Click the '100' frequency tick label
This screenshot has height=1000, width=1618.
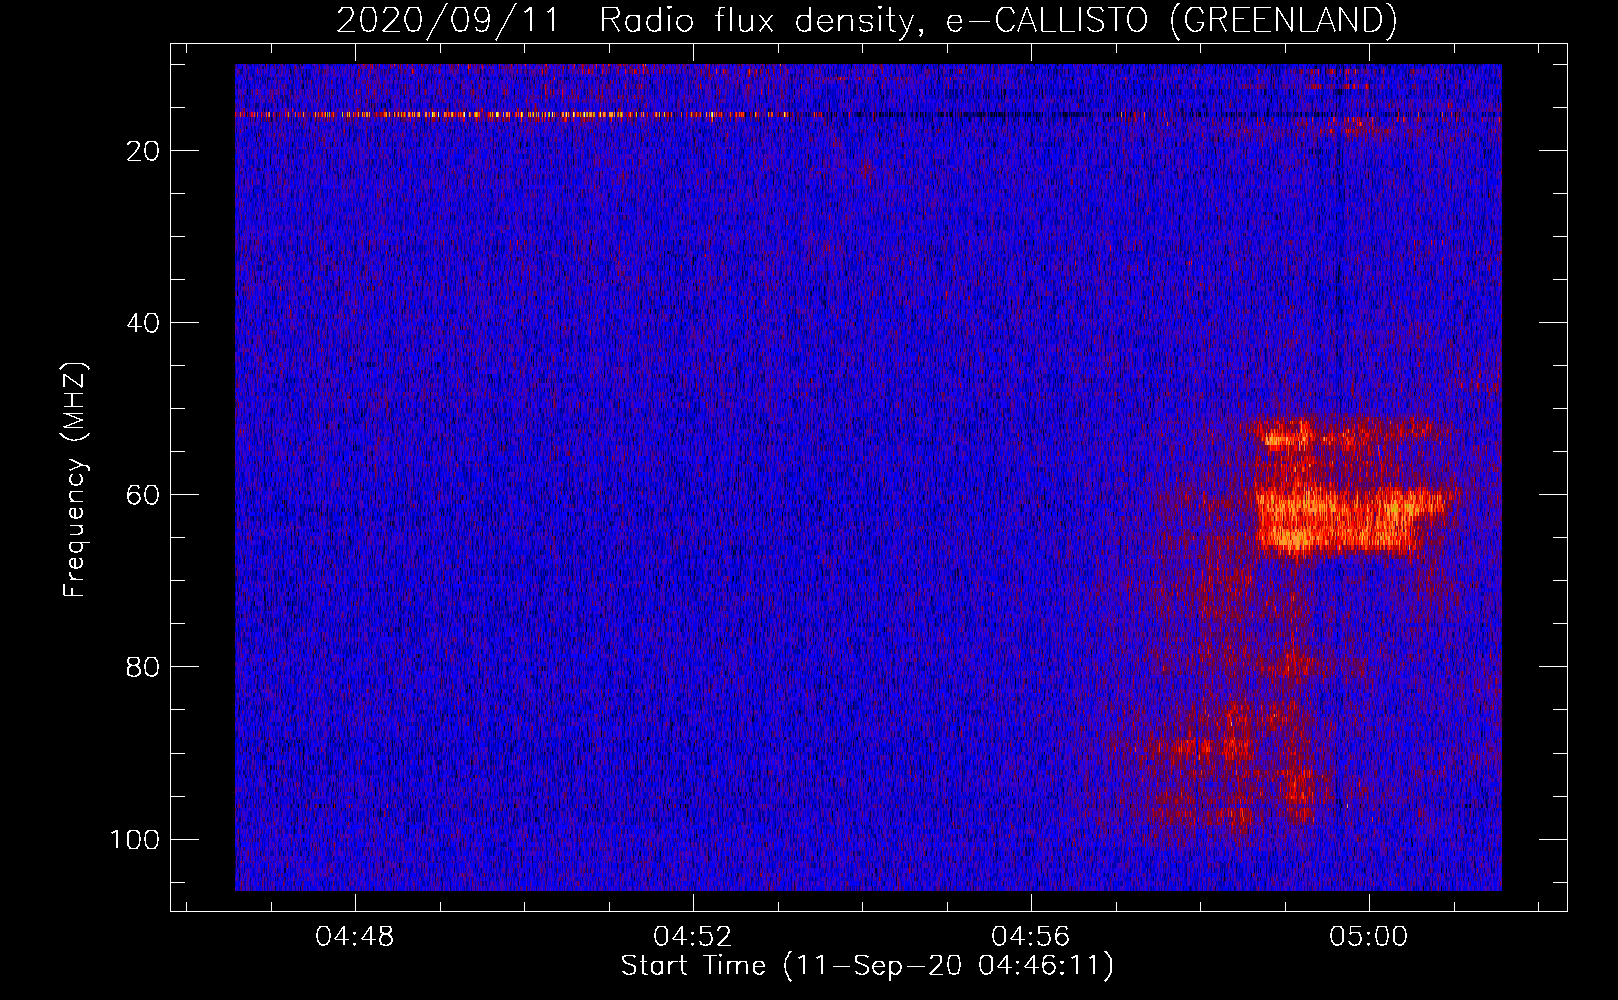135,839
